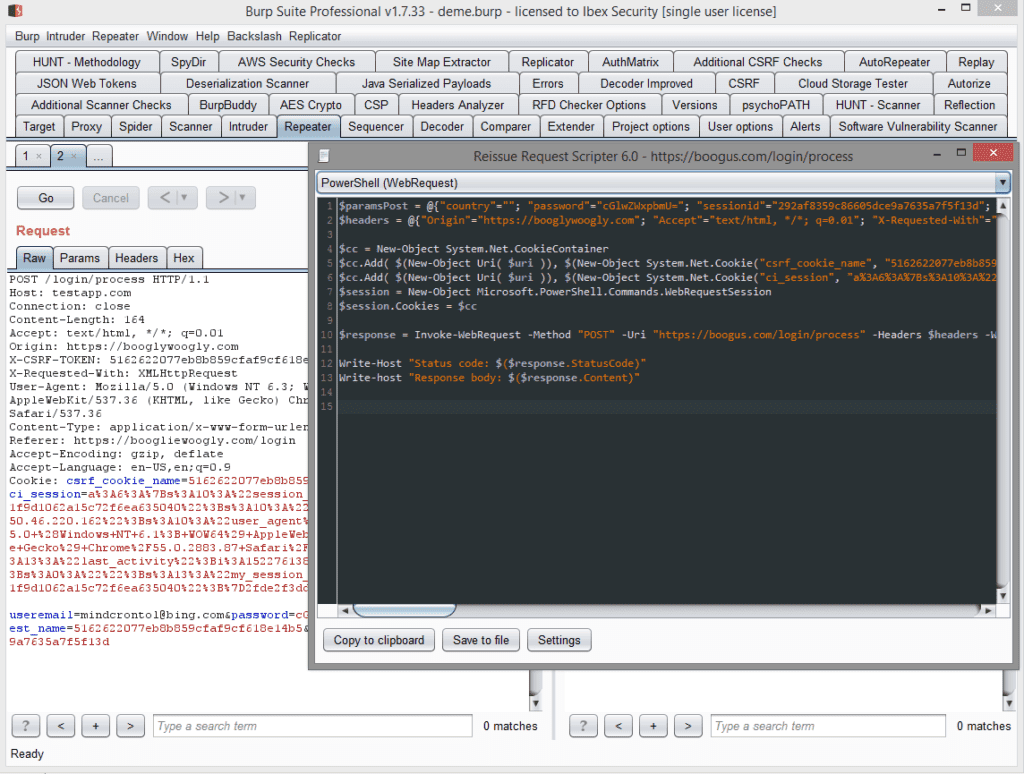Switch to the Scanner tab
Screen dimensions: 1024x774
click(191, 127)
